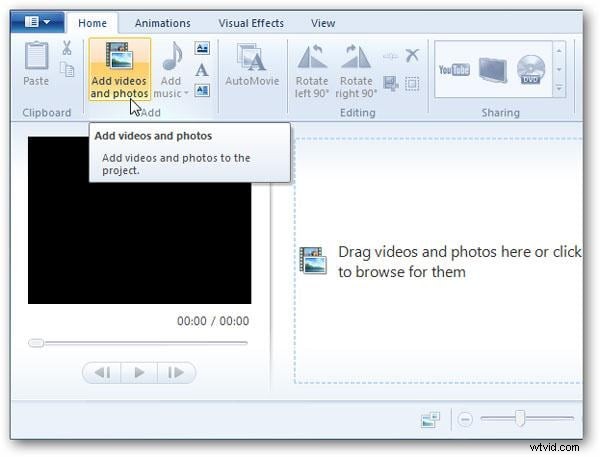This screenshot has width=600, height=457.
Task: Click the Add music note icon
Action: (x=172, y=57)
